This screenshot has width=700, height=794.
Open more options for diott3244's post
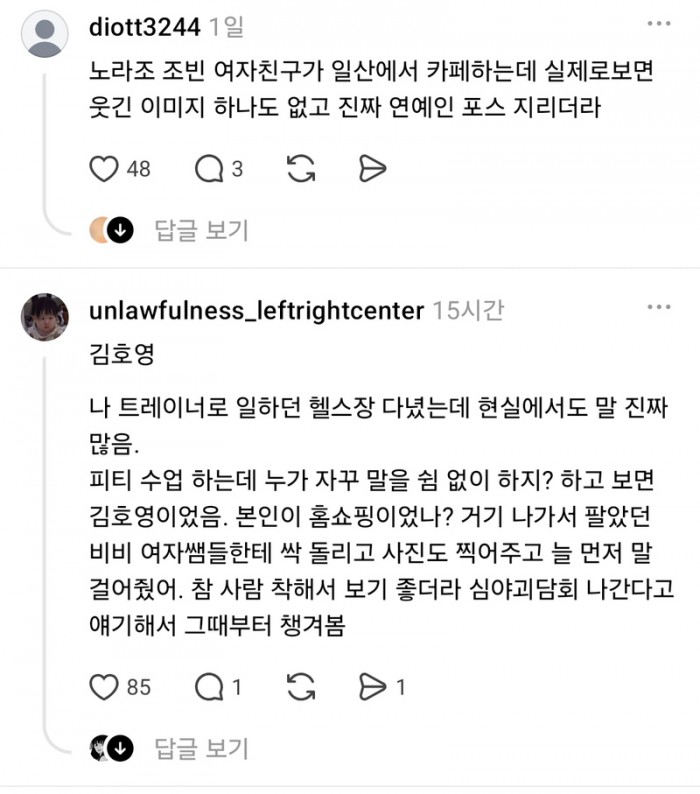pyautogui.click(x=659, y=23)
